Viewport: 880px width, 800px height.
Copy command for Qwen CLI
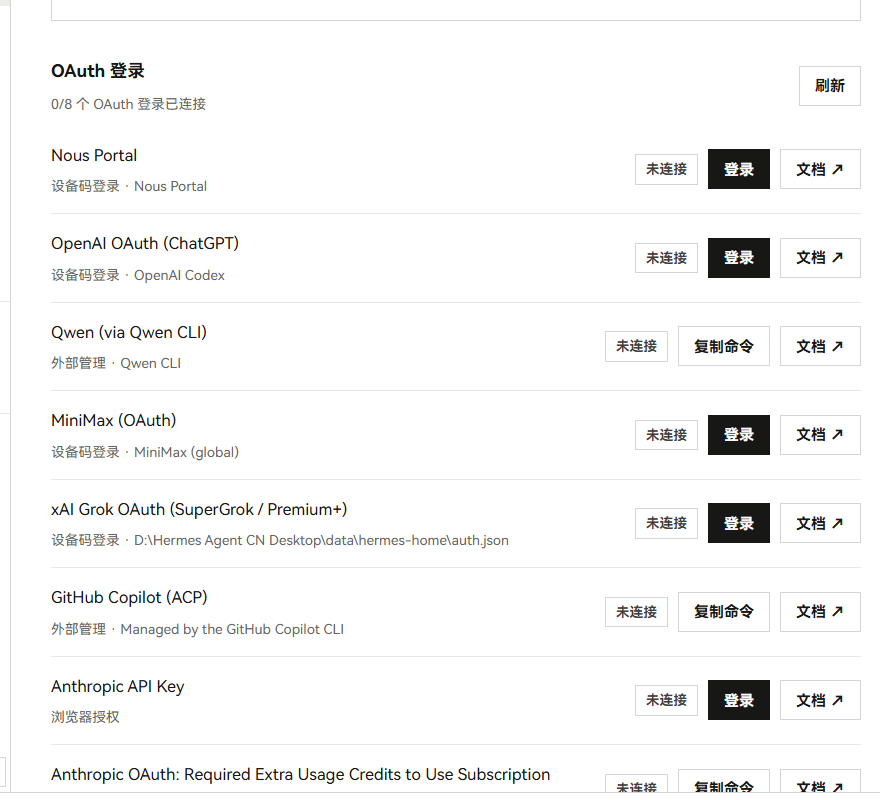point(723,346)
